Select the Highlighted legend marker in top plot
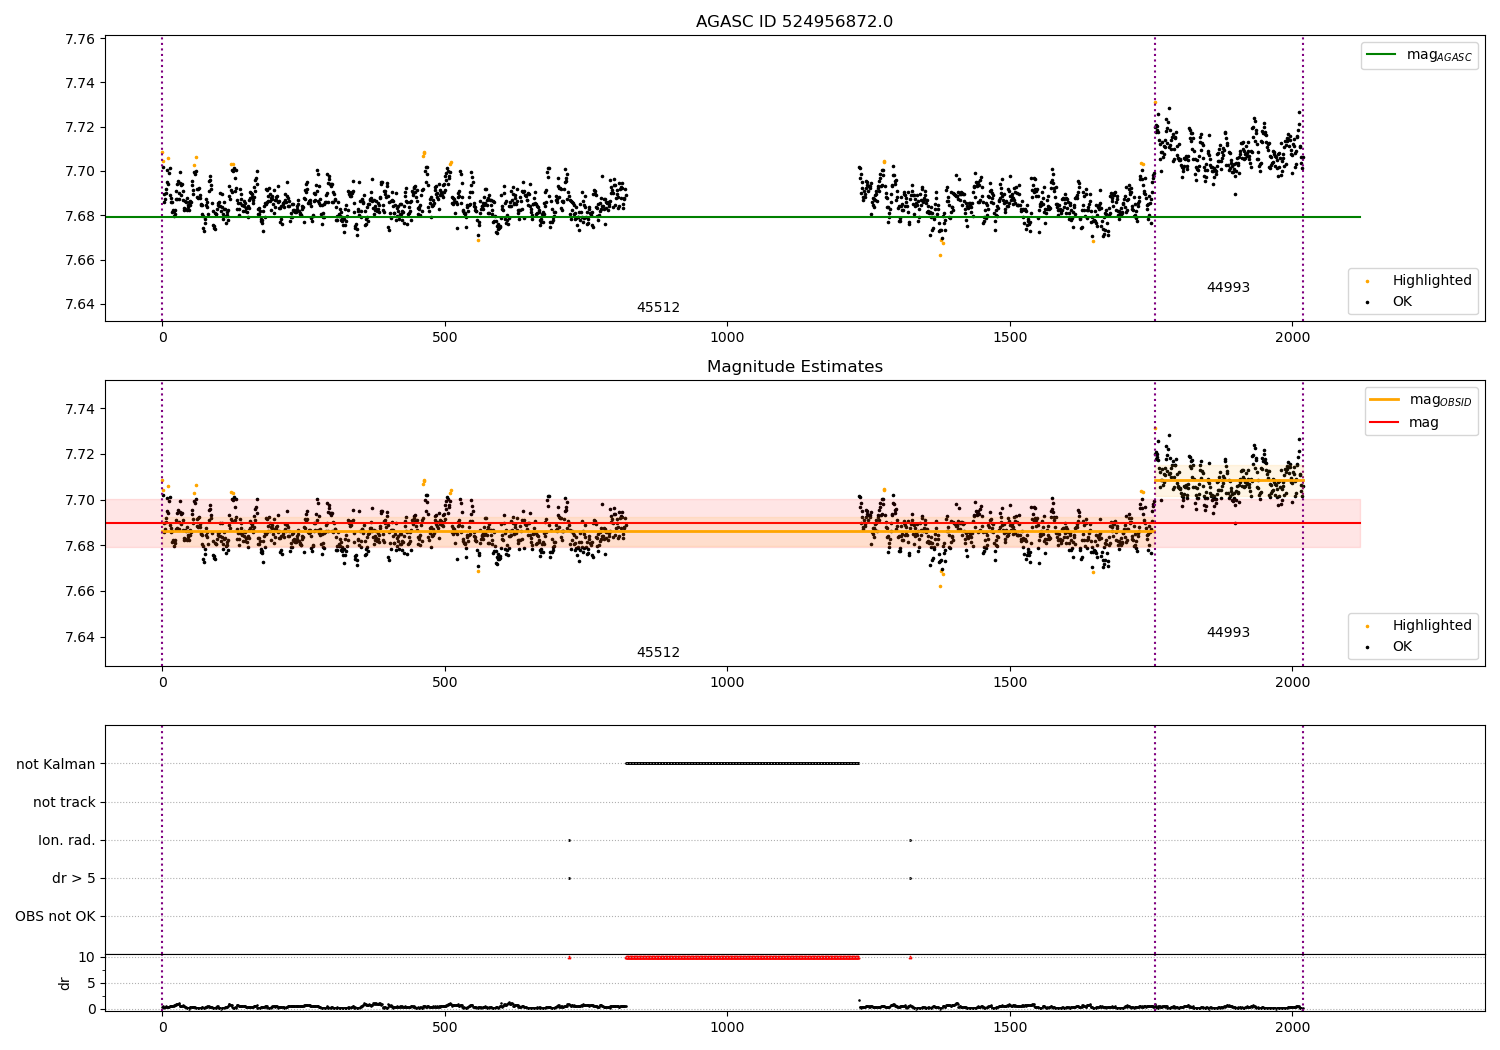The width and height of the screenshot is (1500, 1050). point(1367,281)
